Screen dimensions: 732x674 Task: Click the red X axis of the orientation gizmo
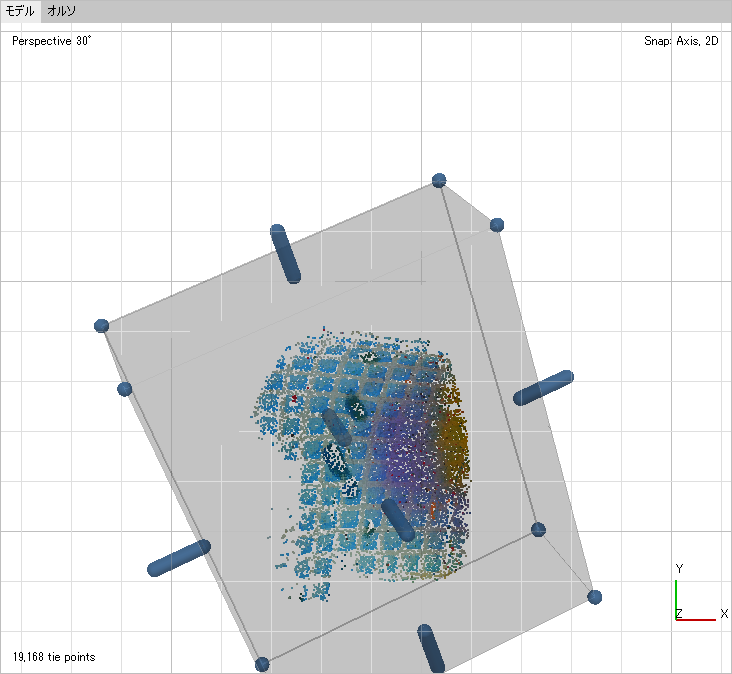click(x=696, y=619)
